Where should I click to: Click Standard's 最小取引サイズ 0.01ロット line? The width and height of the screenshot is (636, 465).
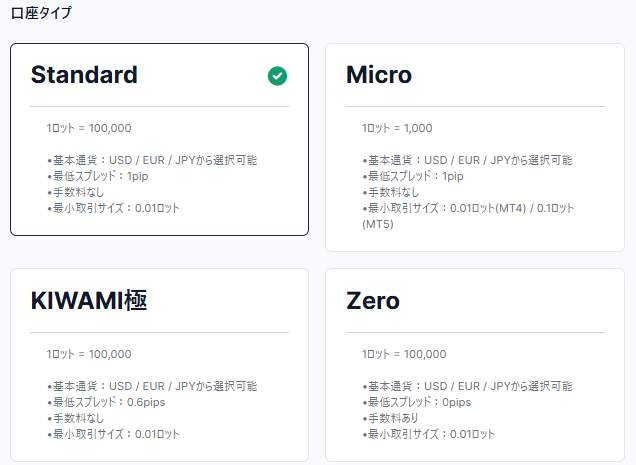113,208
